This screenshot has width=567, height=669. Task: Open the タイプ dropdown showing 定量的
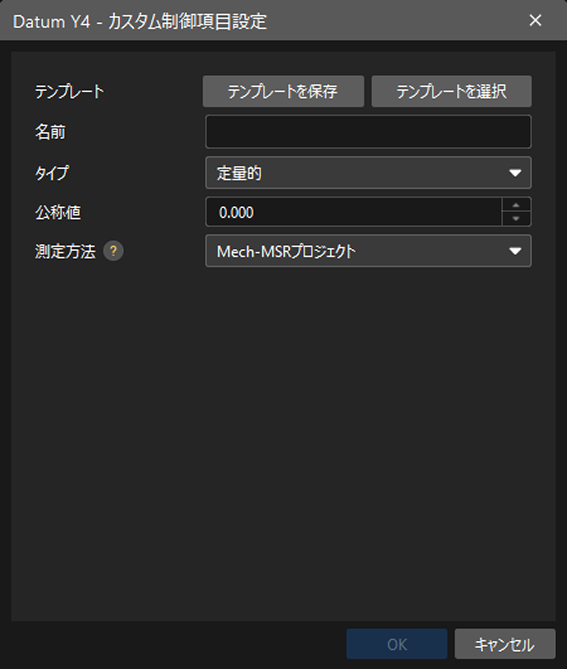[x=368, y=173]
